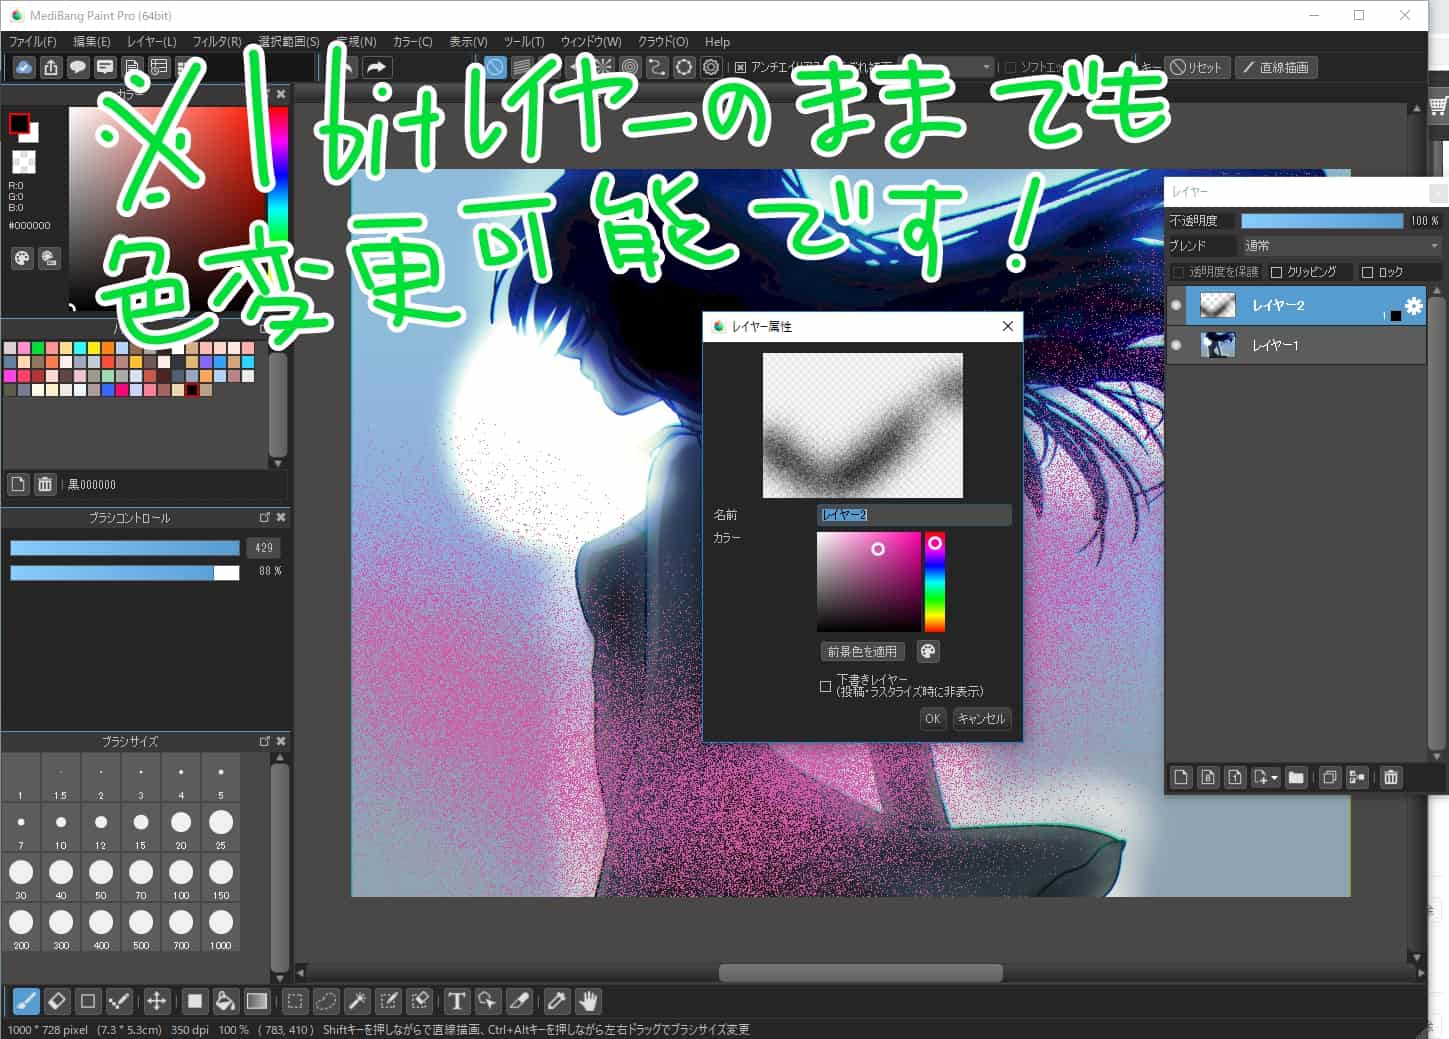Adjust the brush size slider at 429

[125, 548]
